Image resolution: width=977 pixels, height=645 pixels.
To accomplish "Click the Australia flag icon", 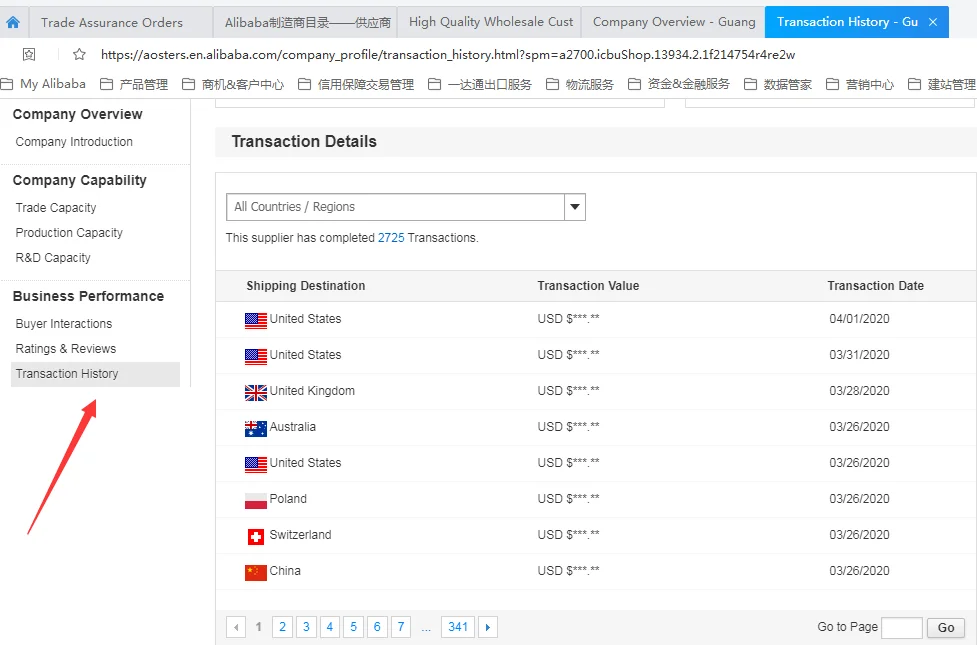I will point(256,428).
